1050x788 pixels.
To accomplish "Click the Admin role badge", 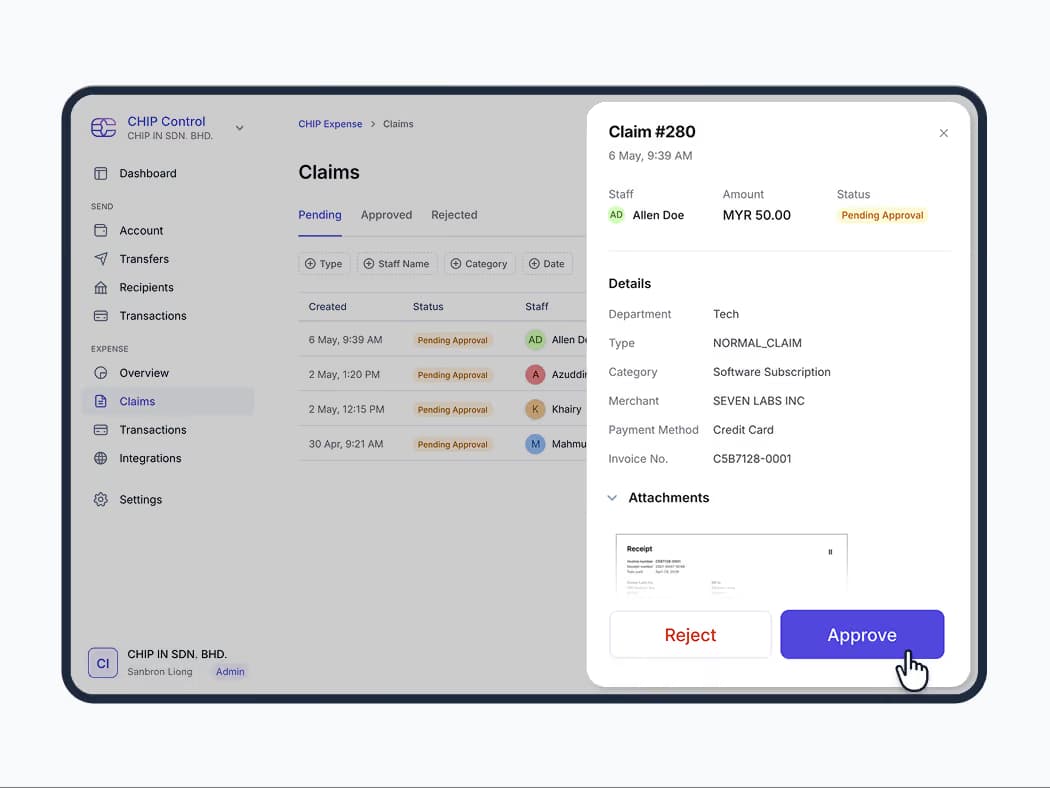I will 230,672.
